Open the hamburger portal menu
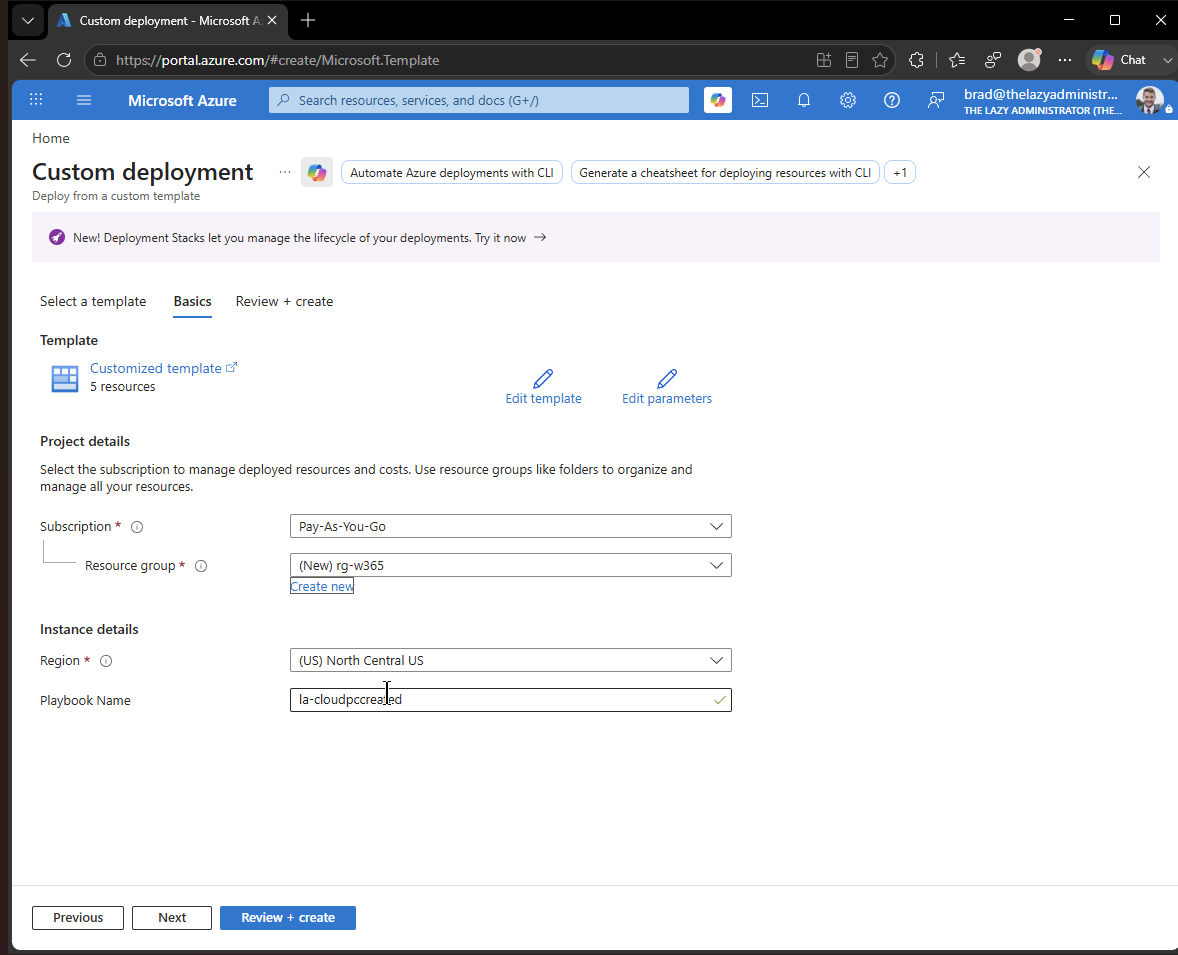Image resolution: width=1178 pixels, height=955 pixels. (x=84, y=100)
